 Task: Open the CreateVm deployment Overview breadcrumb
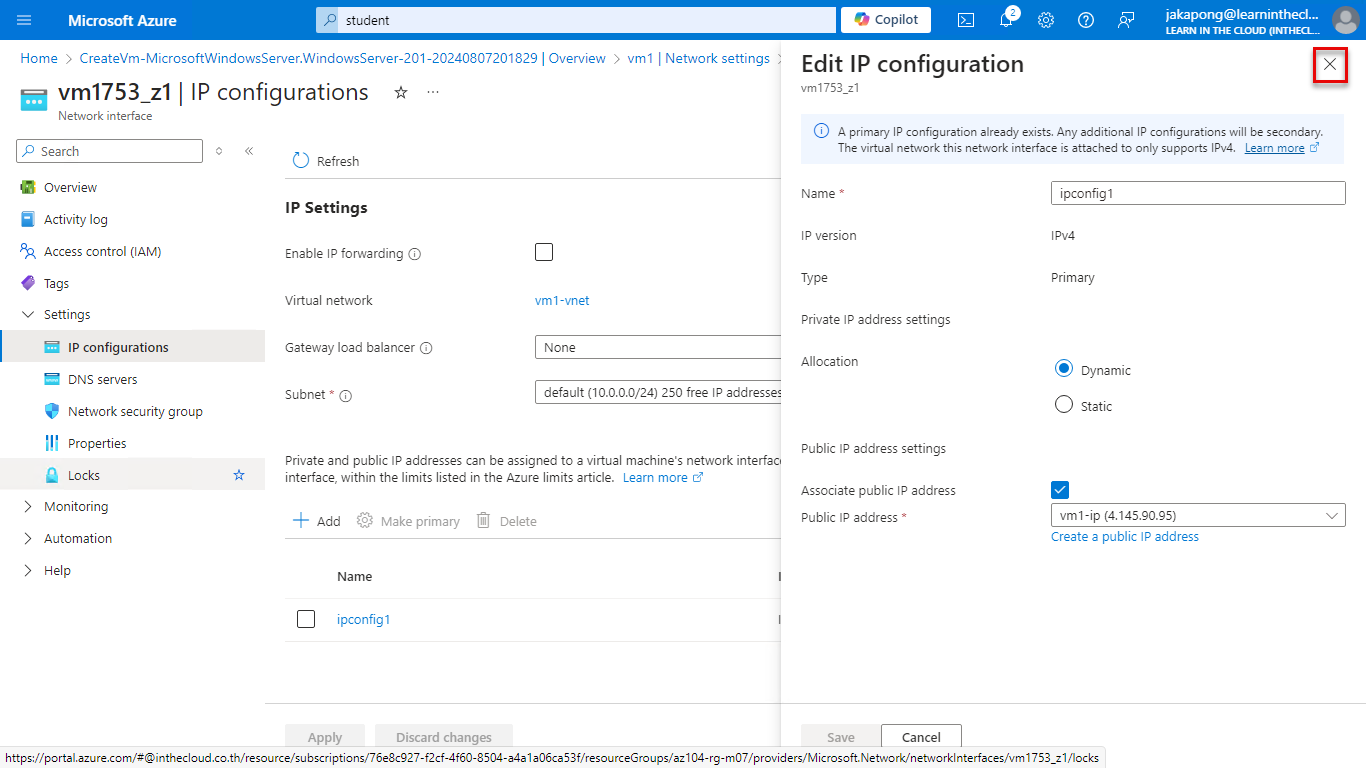coord(343,58)
